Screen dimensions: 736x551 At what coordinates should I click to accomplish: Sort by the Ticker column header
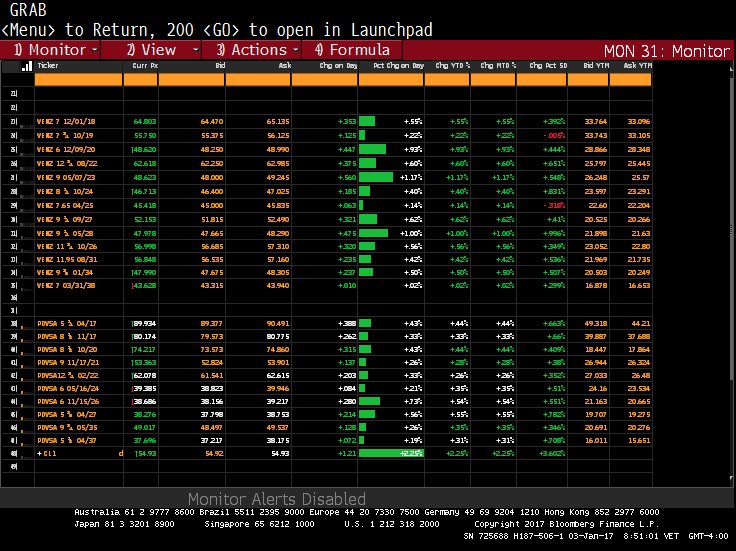(48, 66)
